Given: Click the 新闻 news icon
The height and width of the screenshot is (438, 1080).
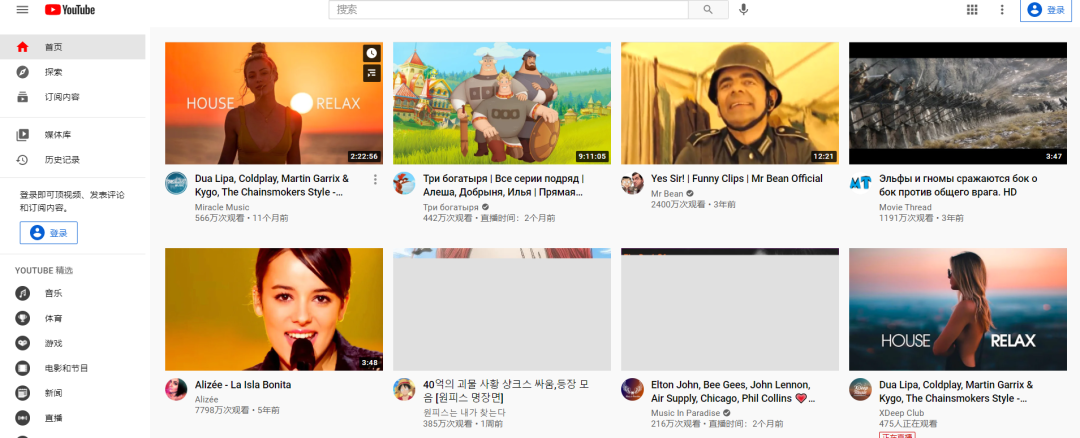Looking at the screenshot, I should pos(23,393).
